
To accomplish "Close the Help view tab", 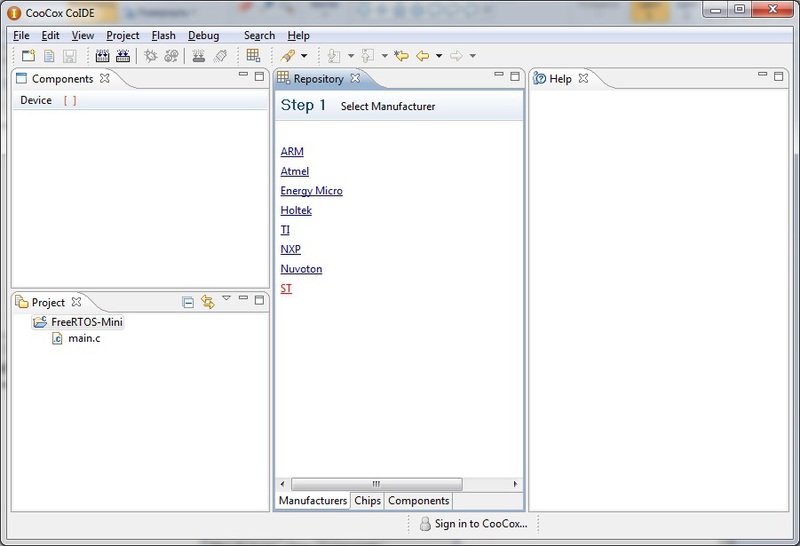I will [583, 78].
